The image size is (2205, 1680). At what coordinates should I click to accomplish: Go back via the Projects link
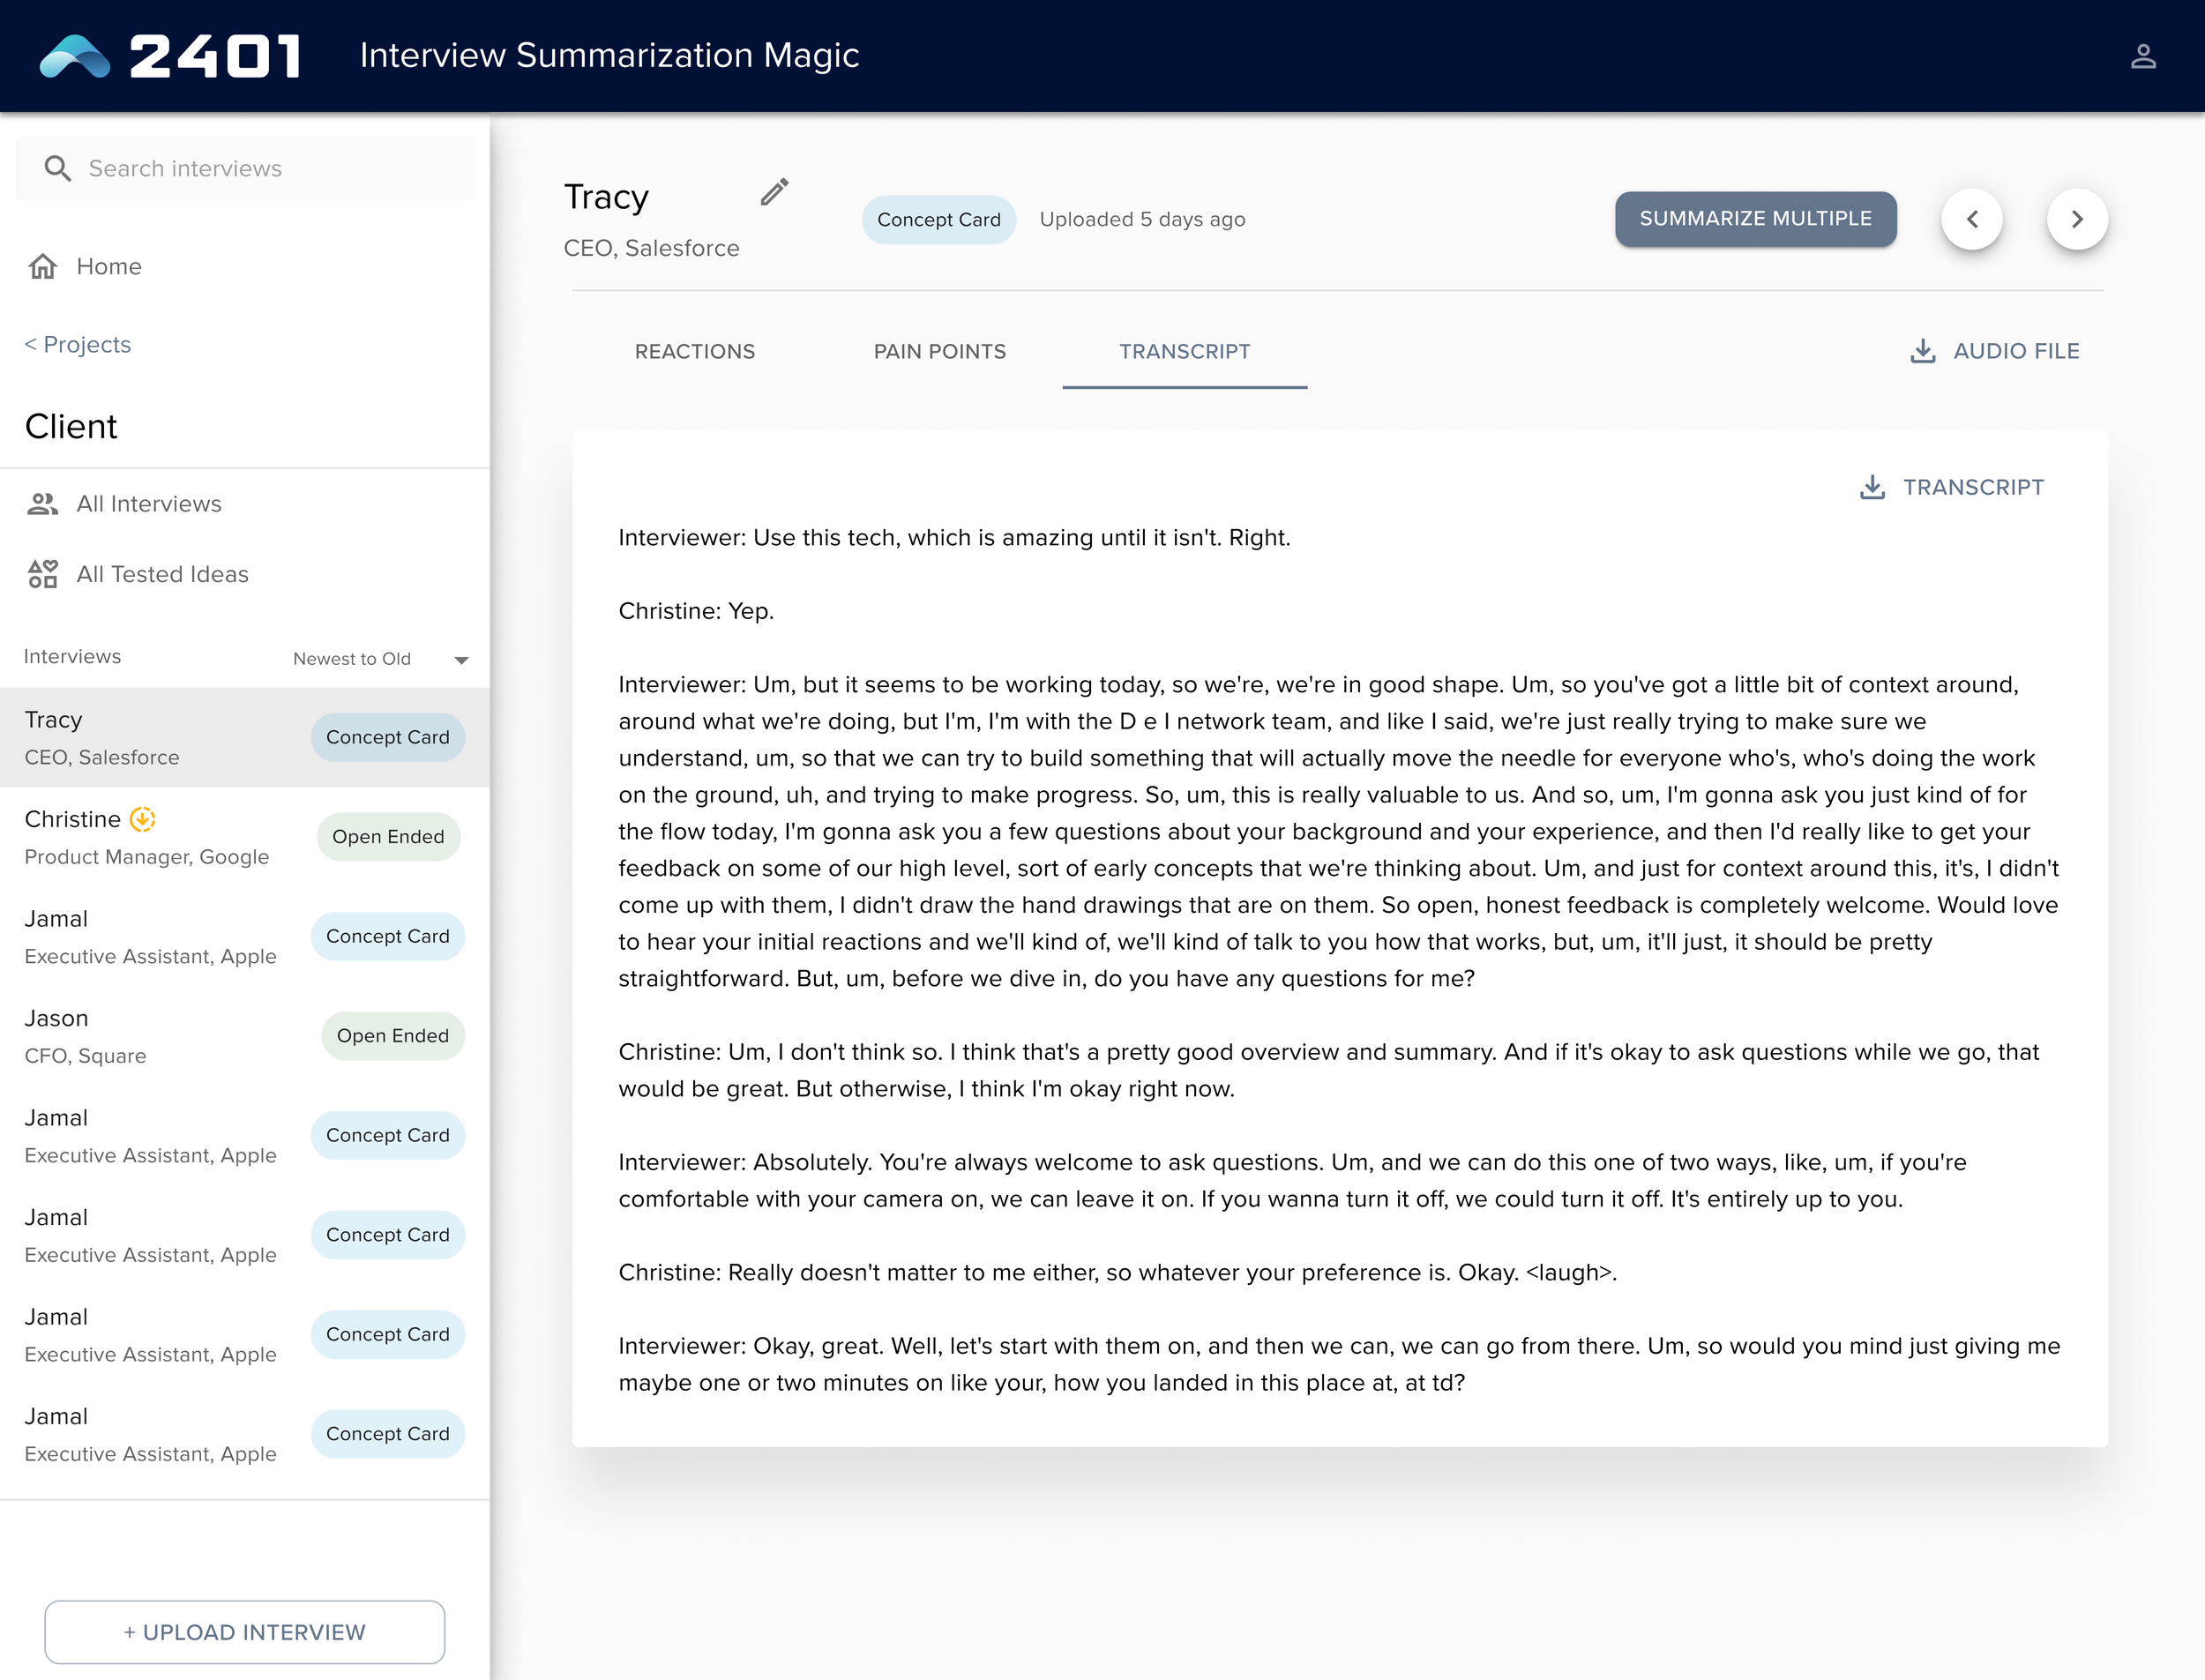[78, 345]
